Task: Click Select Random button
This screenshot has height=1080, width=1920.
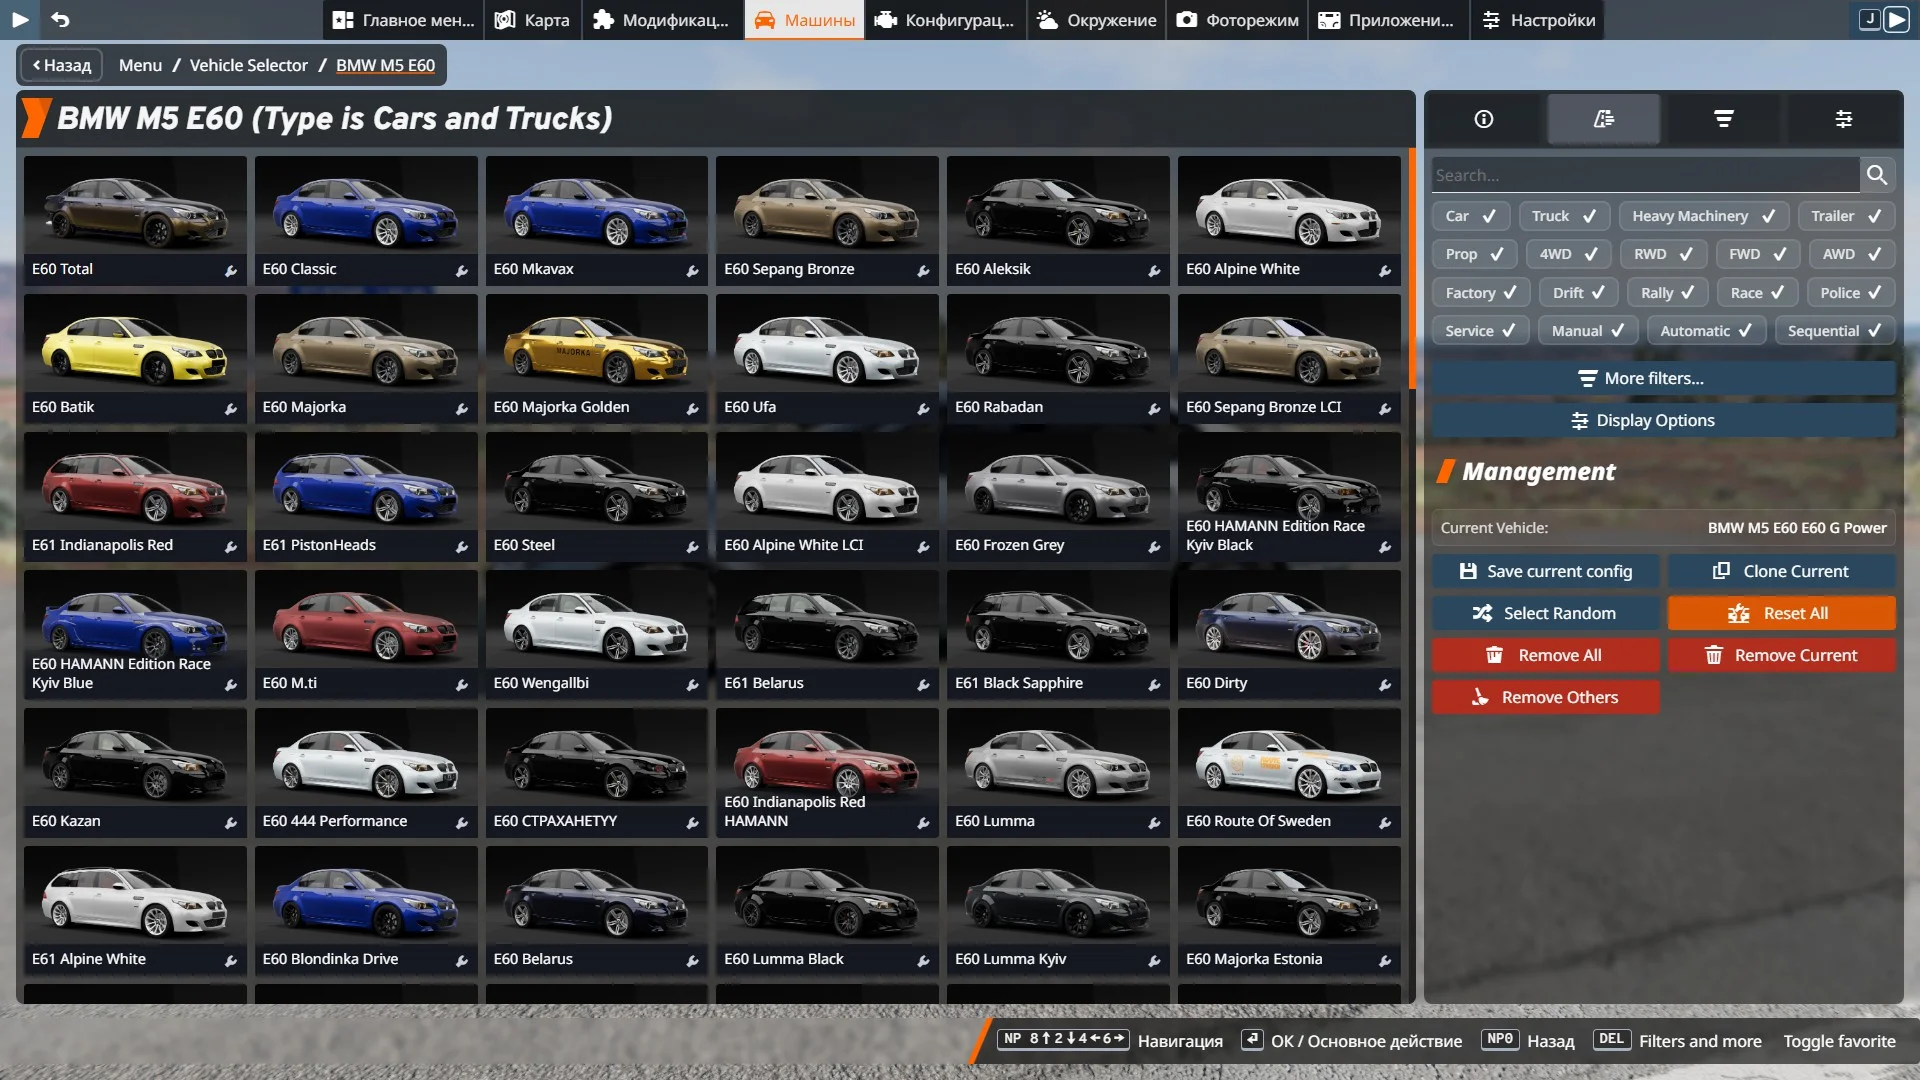Action: tap(1545, 613)
